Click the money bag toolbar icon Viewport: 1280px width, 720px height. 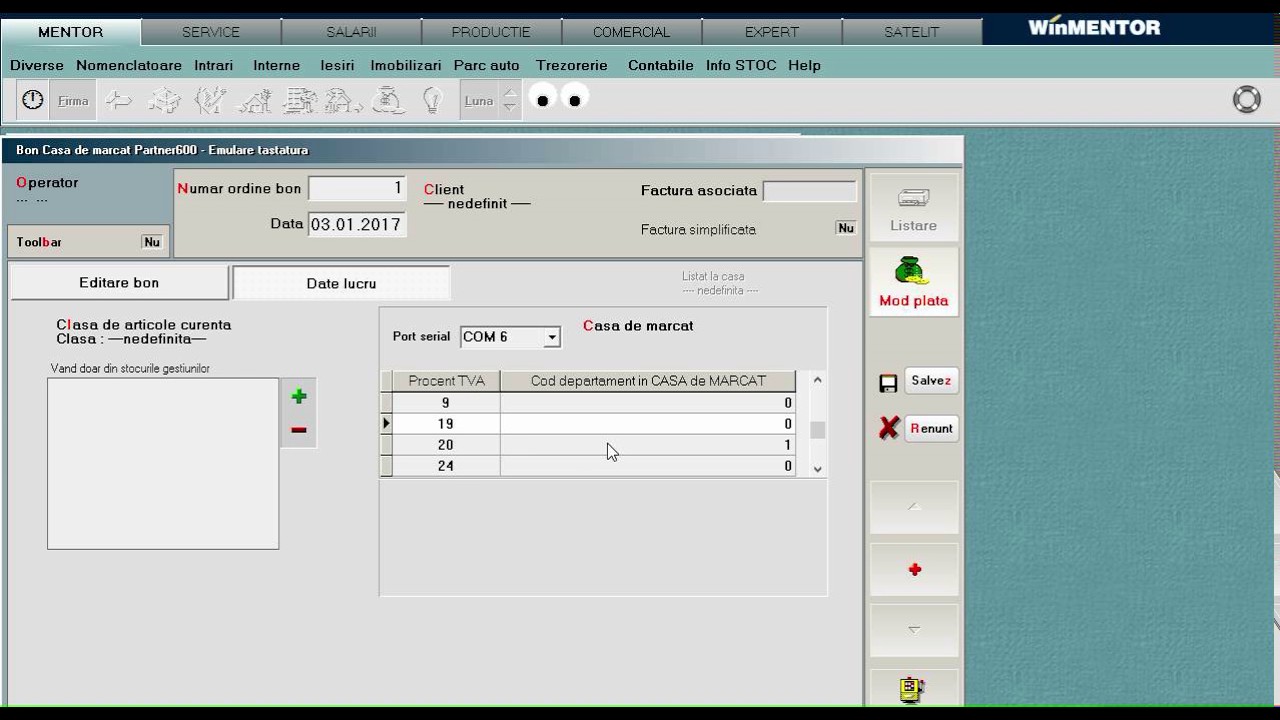[x=388, y=100]
